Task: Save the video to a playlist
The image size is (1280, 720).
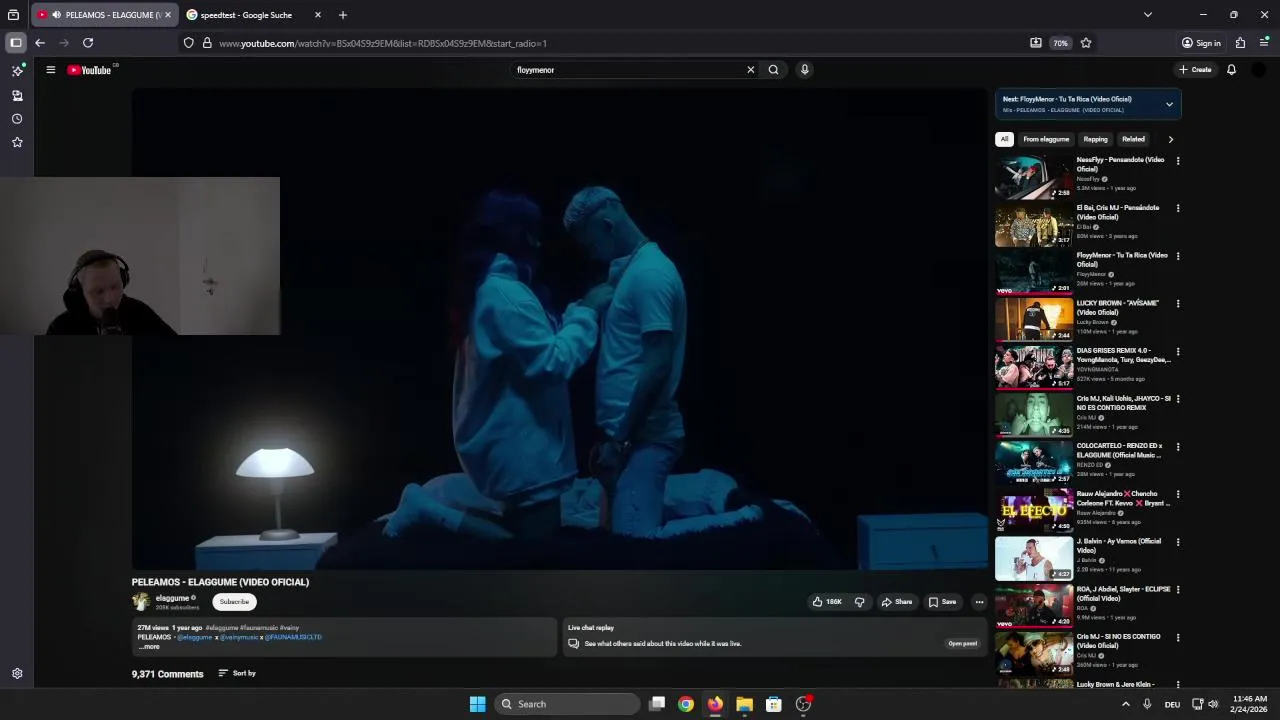Action: 942,602
